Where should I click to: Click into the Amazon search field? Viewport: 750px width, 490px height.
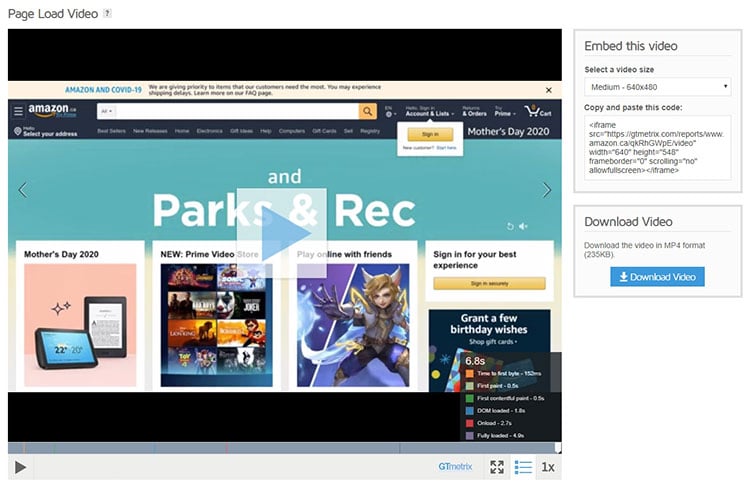[x=237, y=111]
